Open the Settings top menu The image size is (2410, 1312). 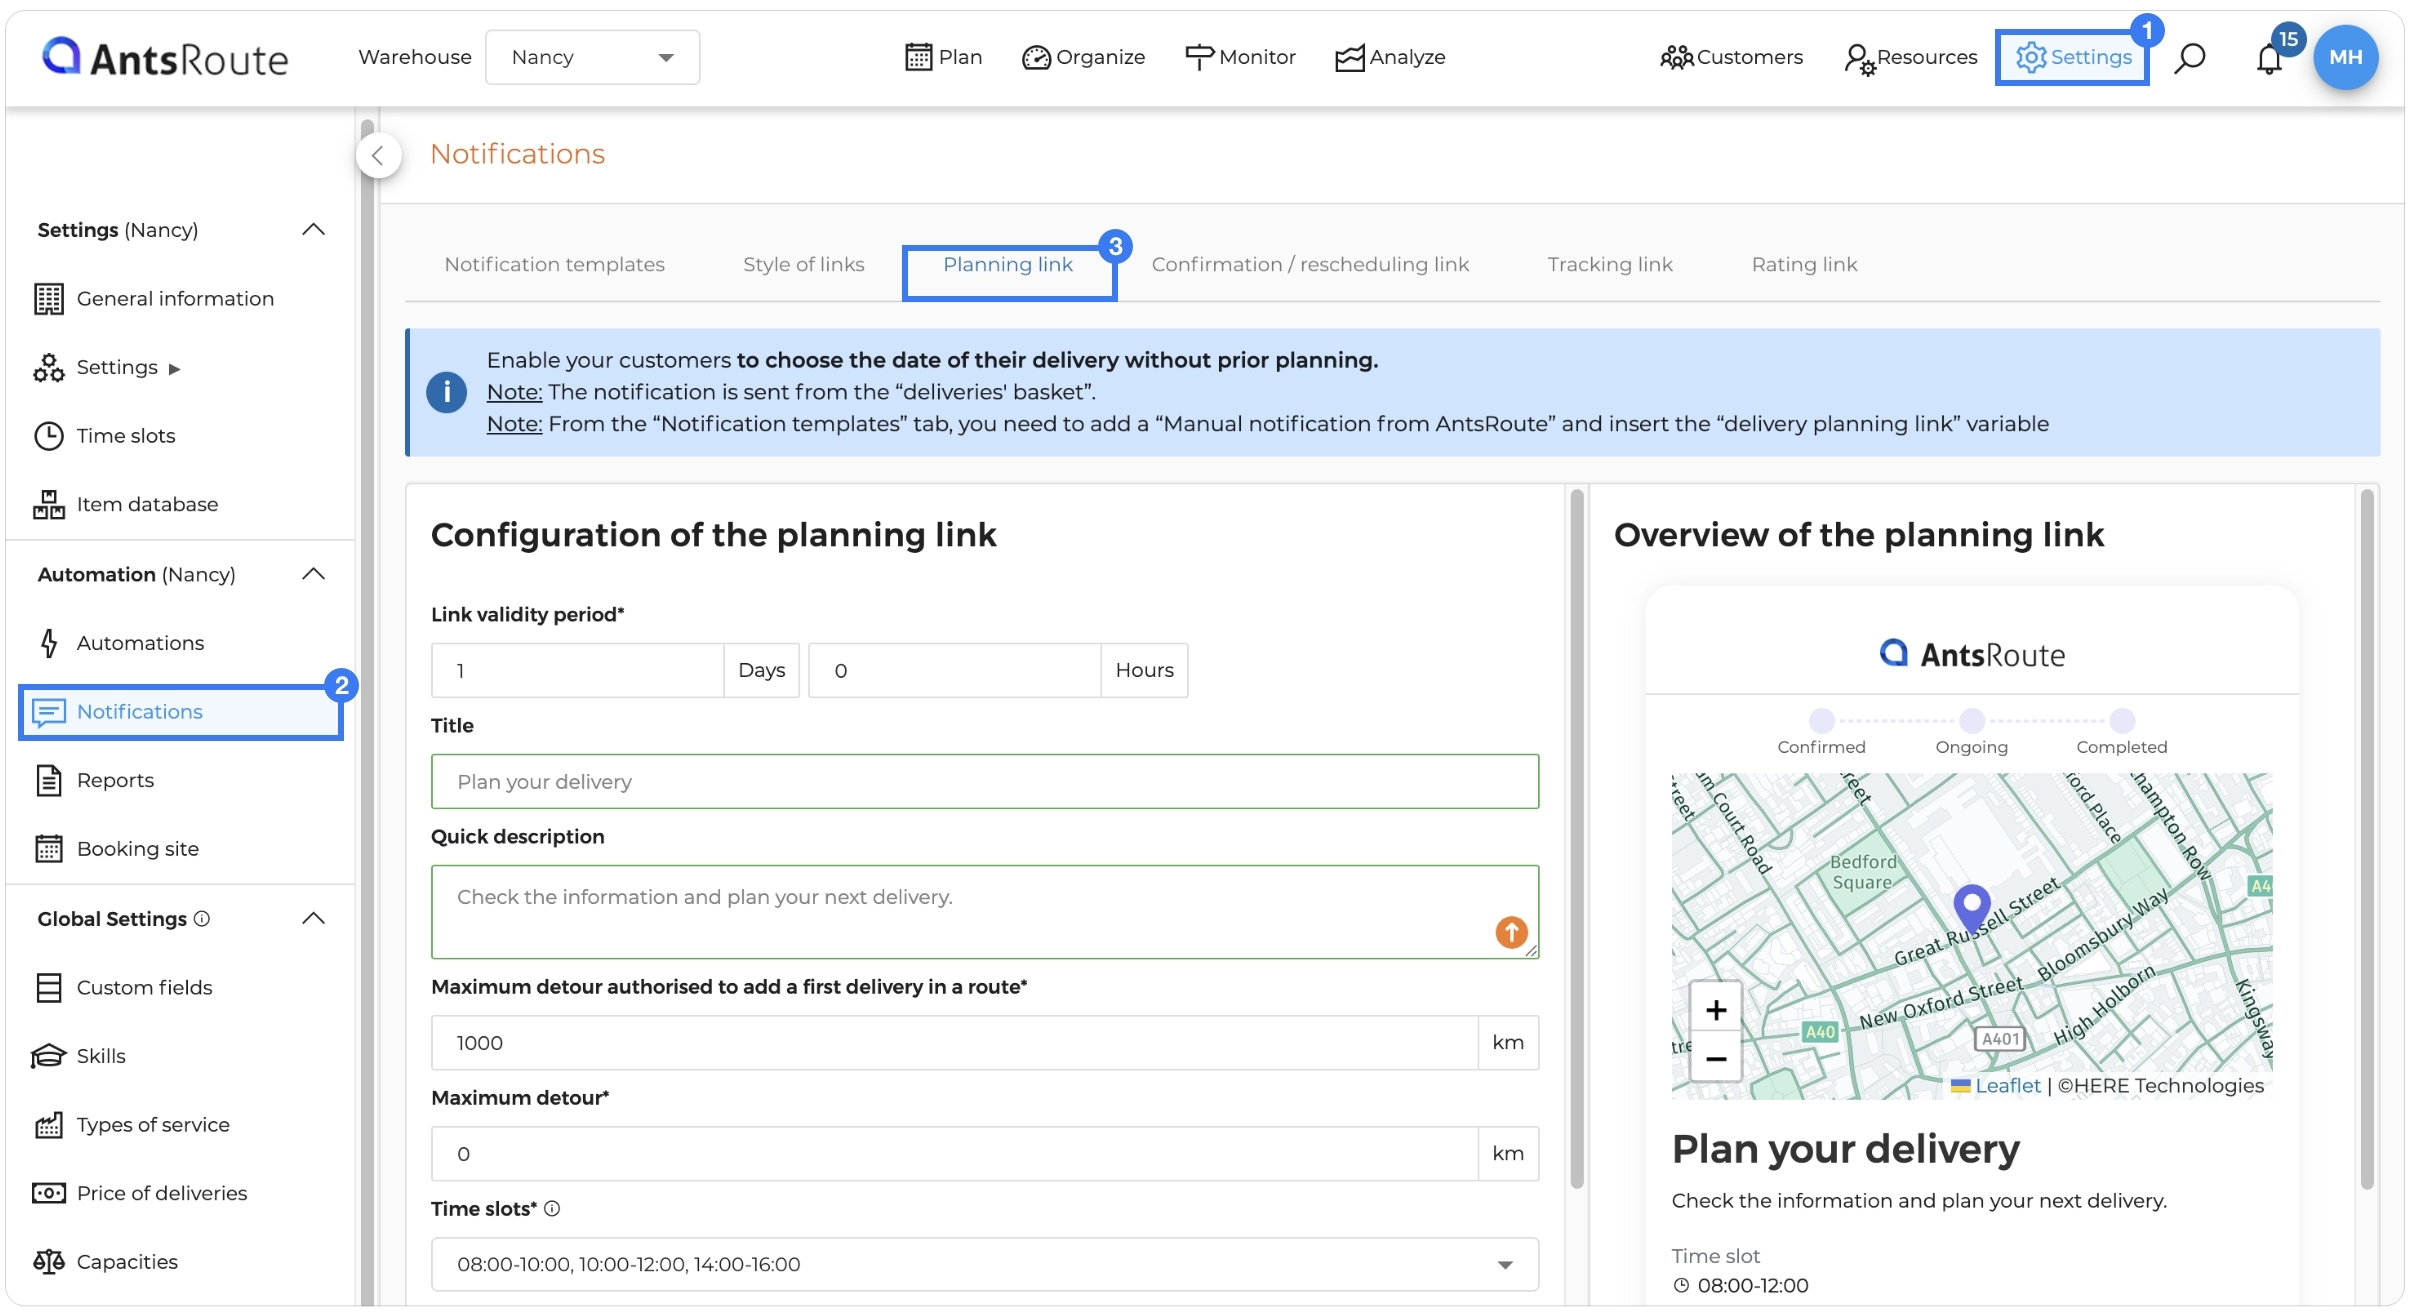(2072, 57)
